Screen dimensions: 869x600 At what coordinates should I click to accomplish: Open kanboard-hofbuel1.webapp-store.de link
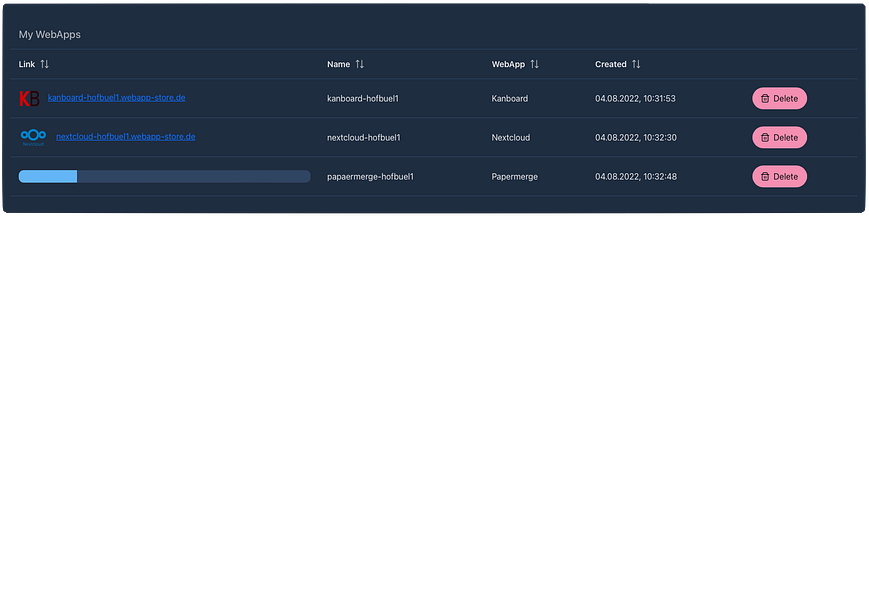pos(116,98)
